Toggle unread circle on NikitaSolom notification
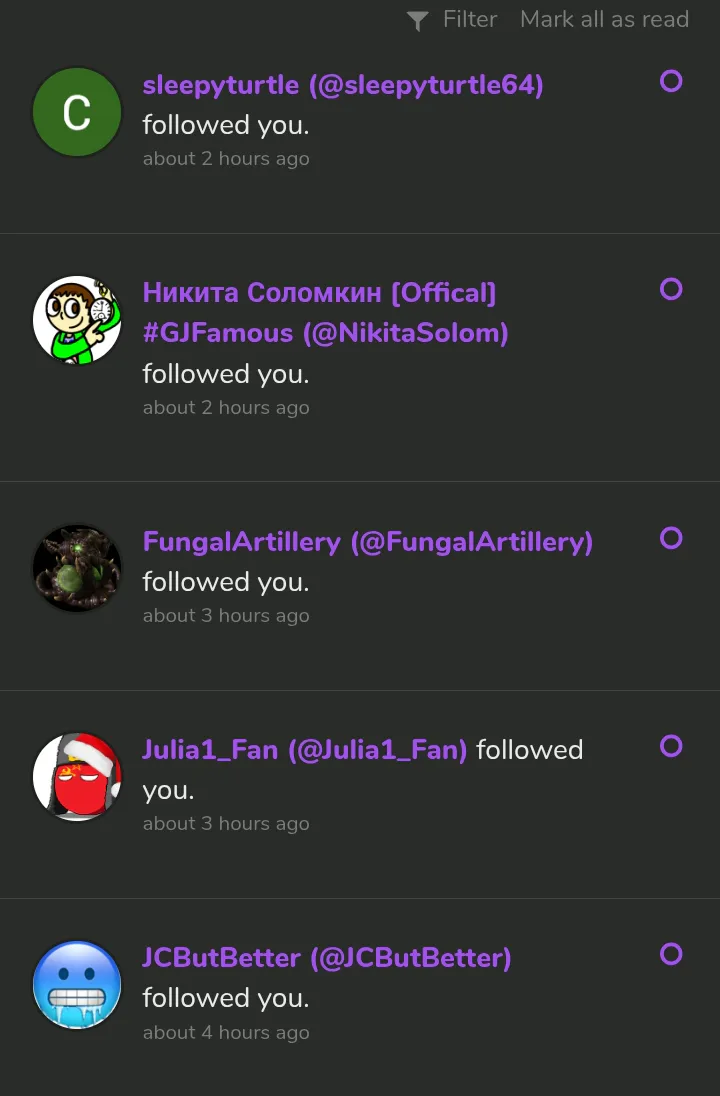This screenshot has width=720, height=1096. [671, 289]
